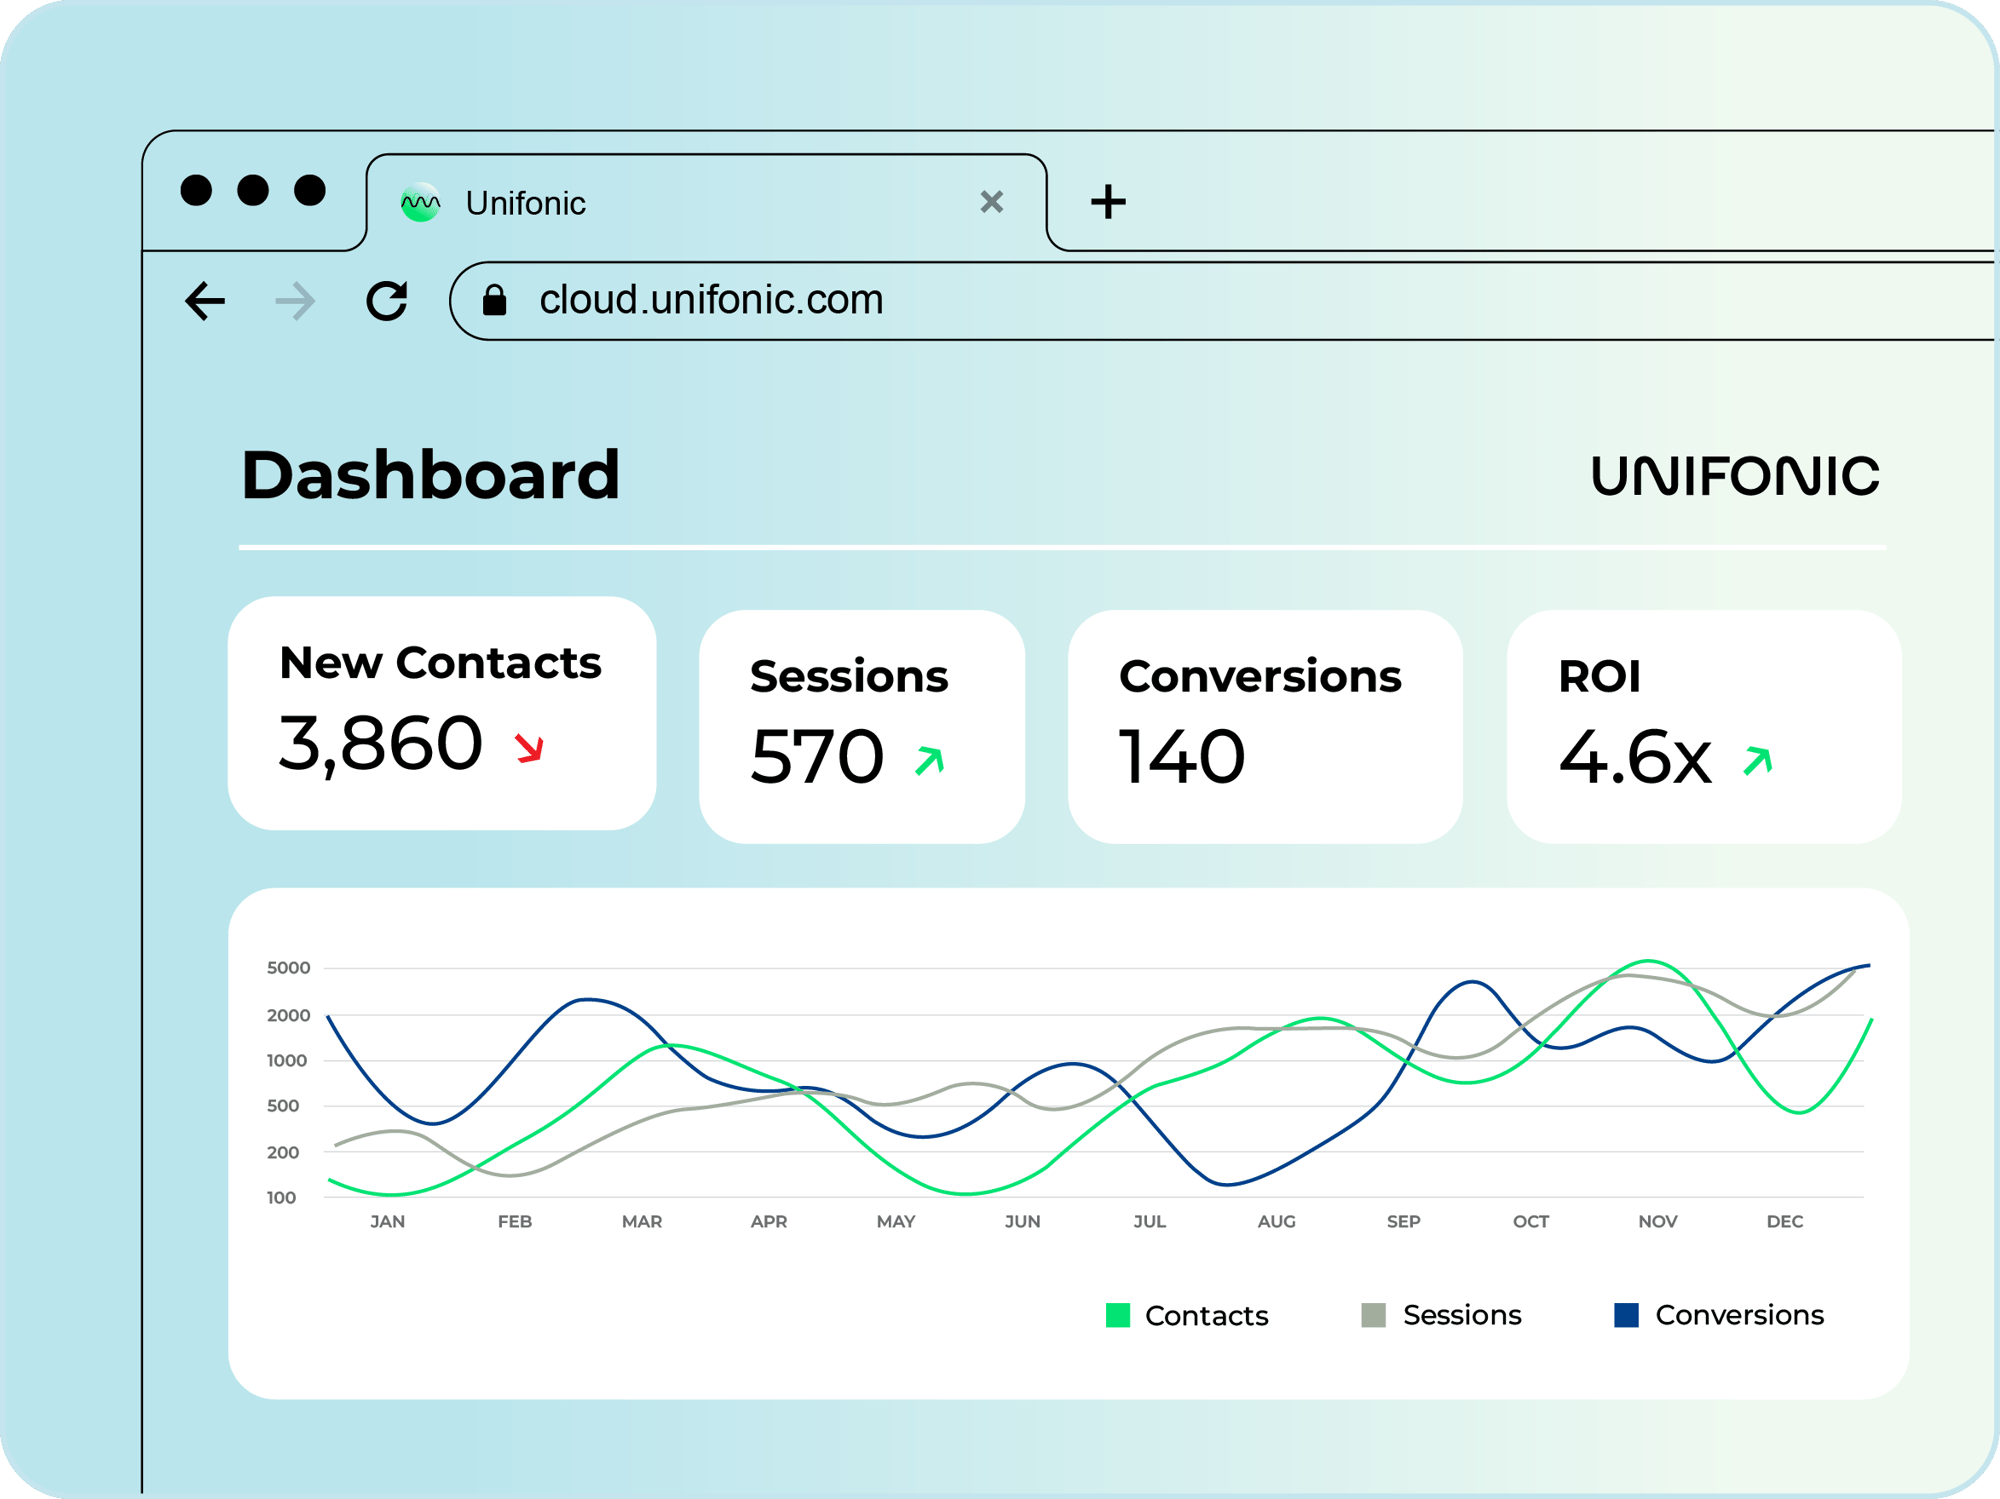Click the DEC axis label
The height and width of the screenshot is (1499, 2000).
[x=1785, y=1221]
